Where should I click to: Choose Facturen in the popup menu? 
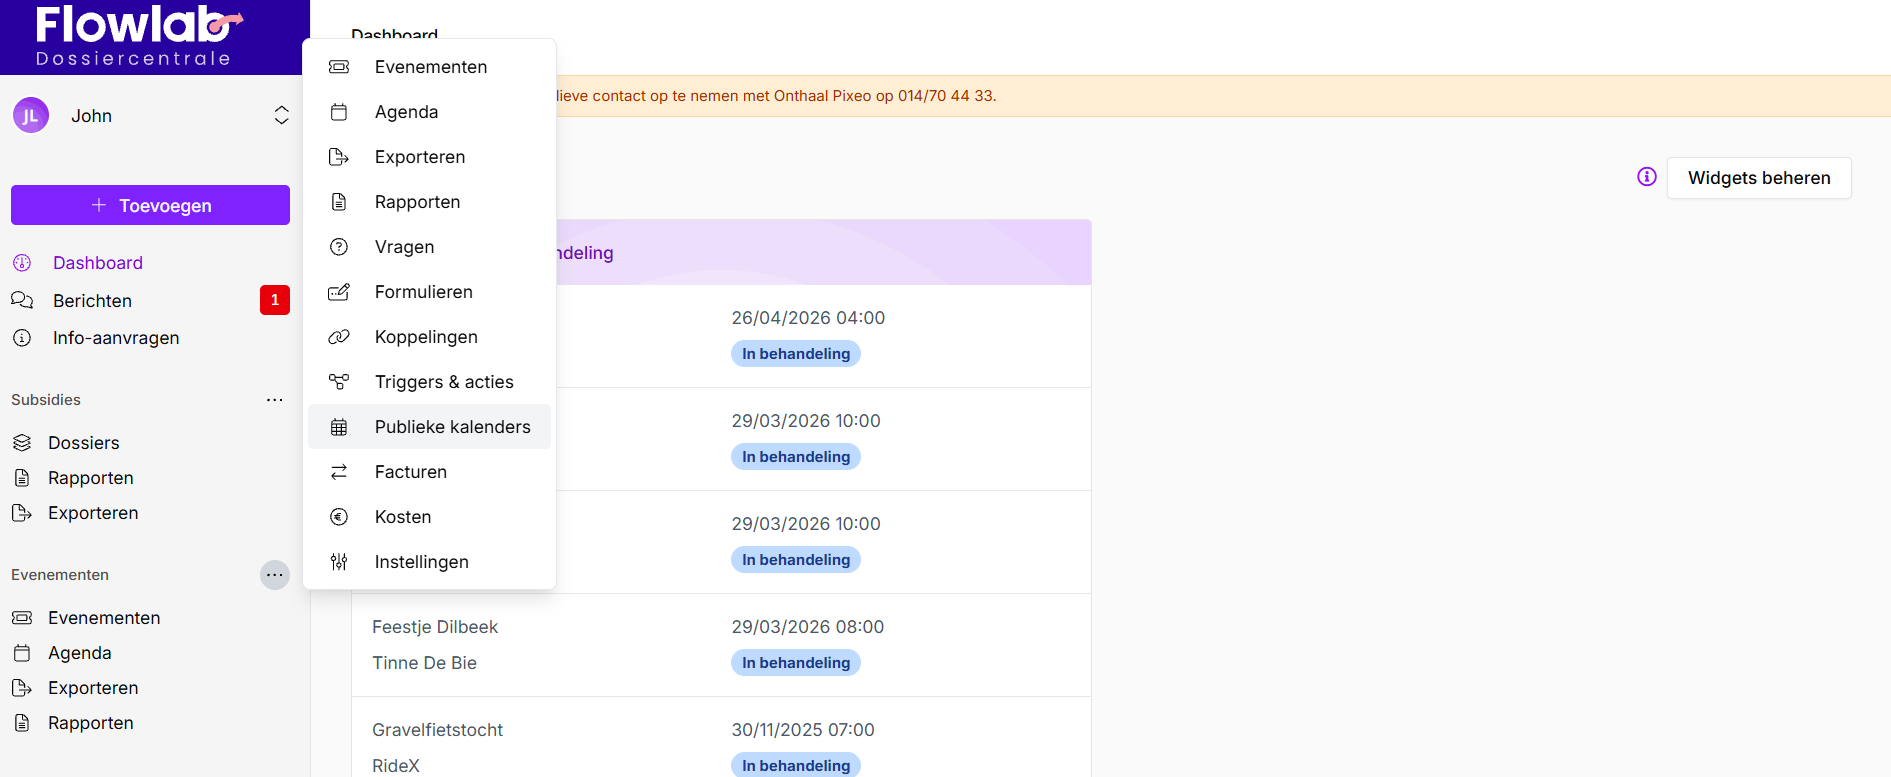[410, 472]
